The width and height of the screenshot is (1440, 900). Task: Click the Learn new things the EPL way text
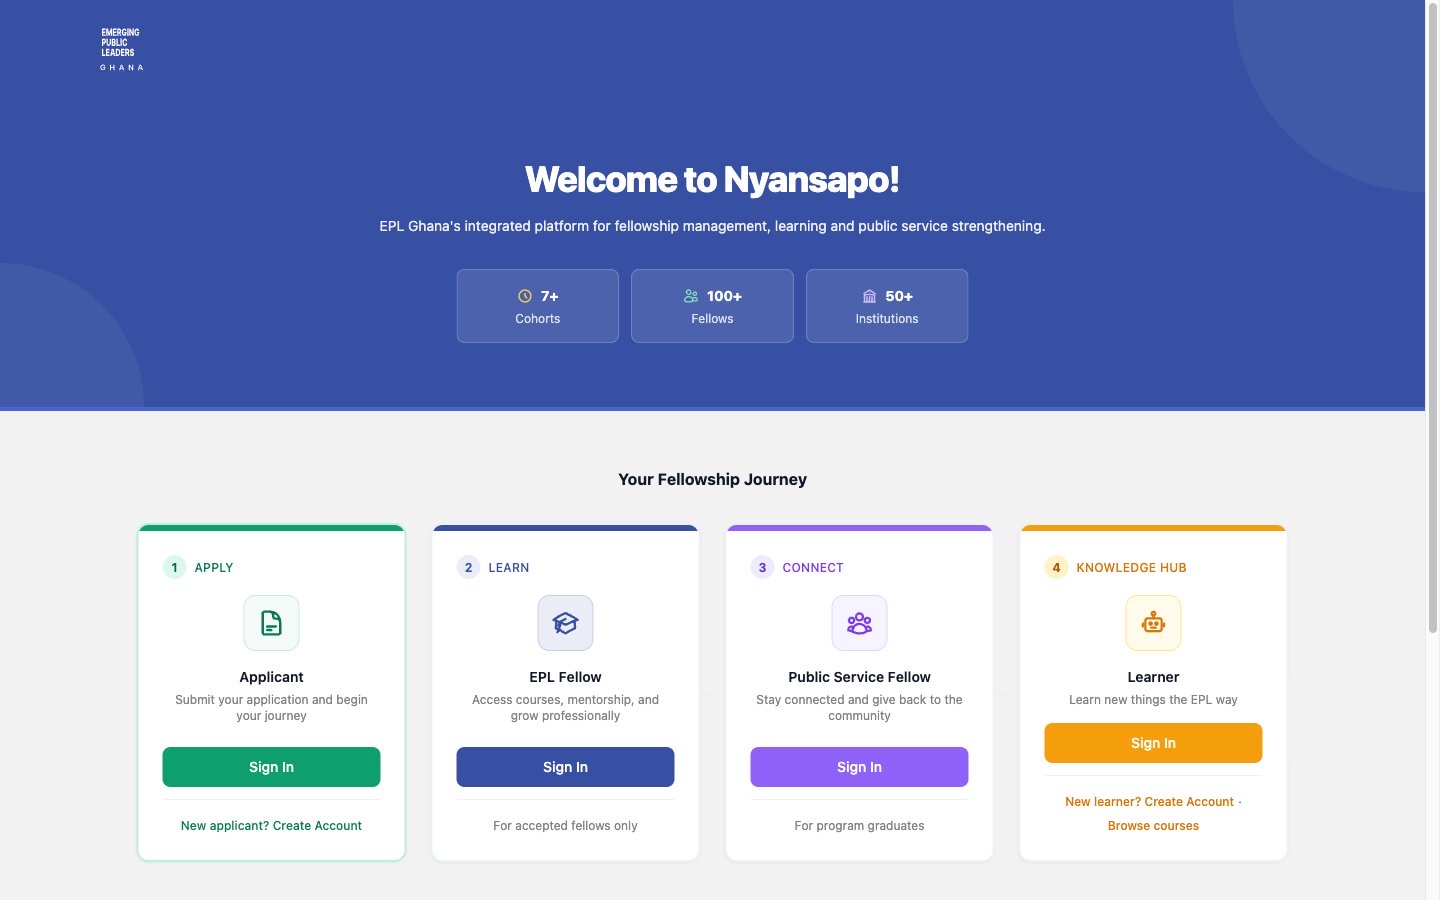coord(1153,700)
